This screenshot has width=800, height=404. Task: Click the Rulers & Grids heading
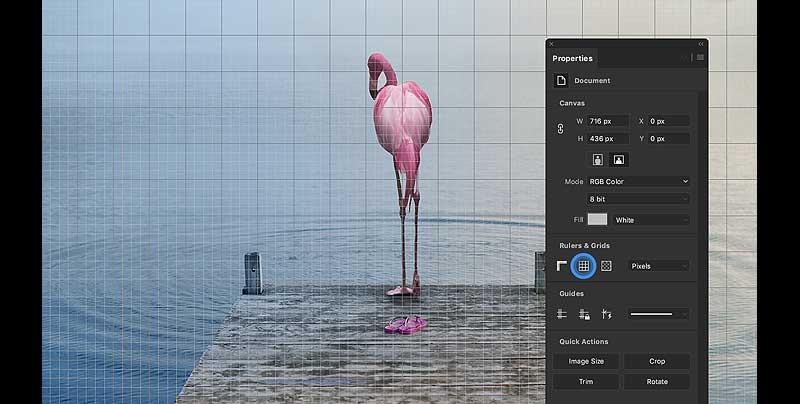585,245
